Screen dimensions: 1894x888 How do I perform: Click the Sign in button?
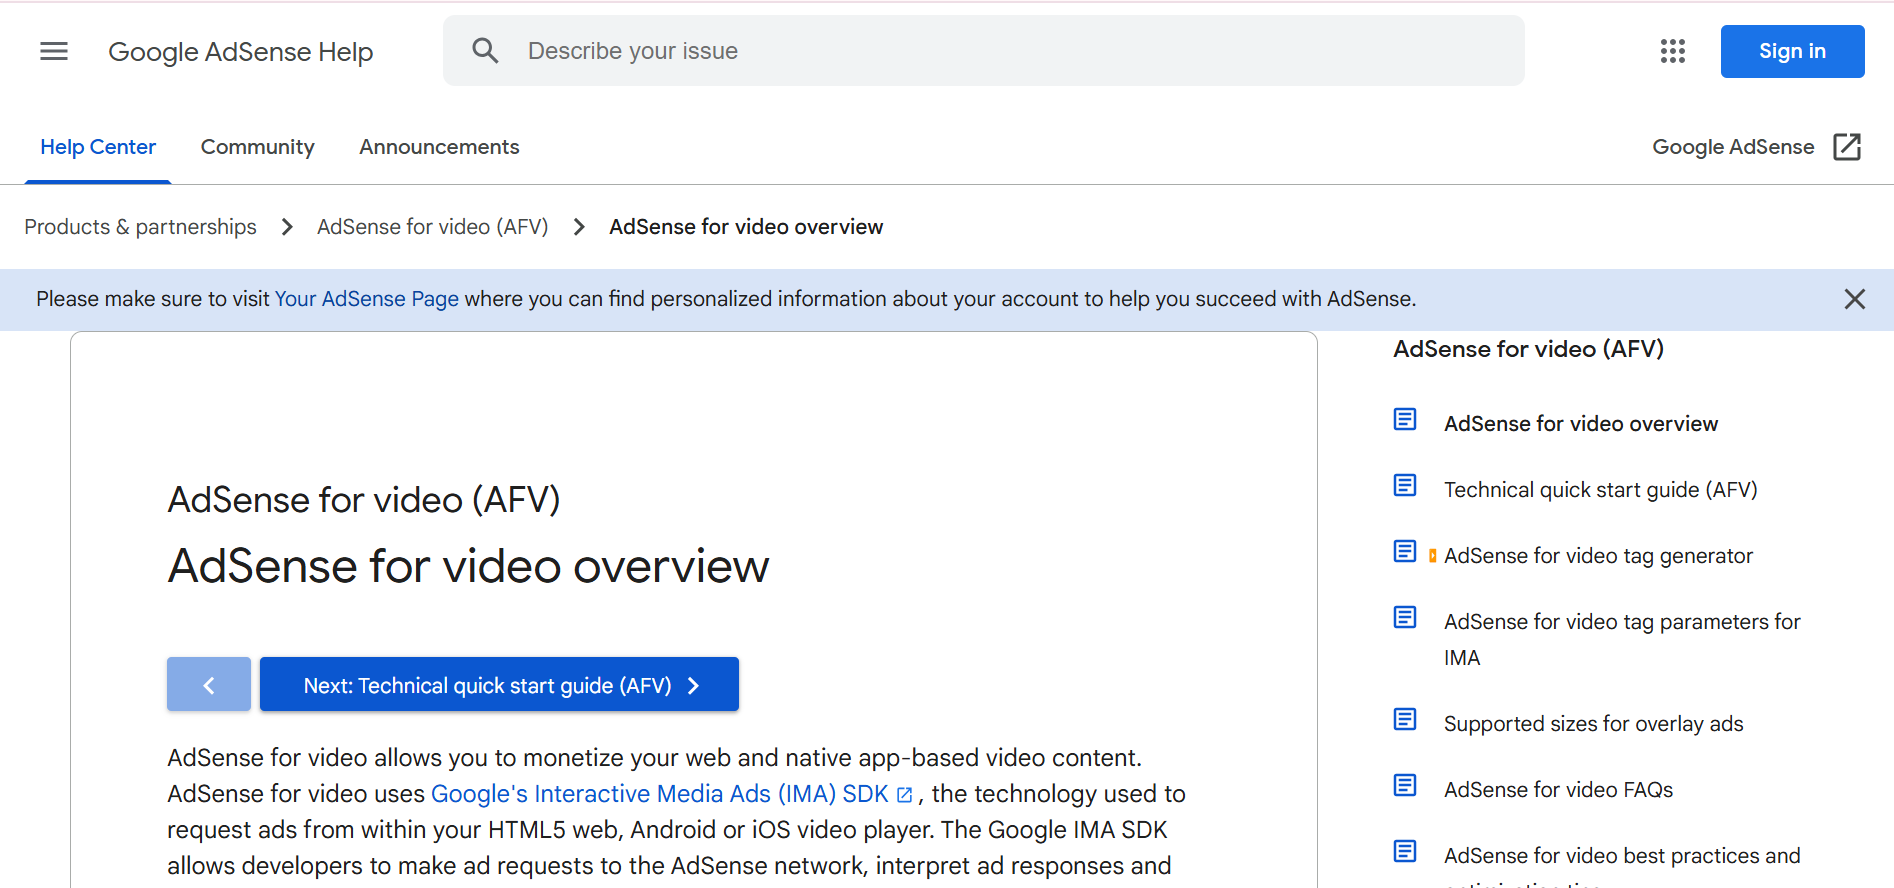(x=1792, y=51)
